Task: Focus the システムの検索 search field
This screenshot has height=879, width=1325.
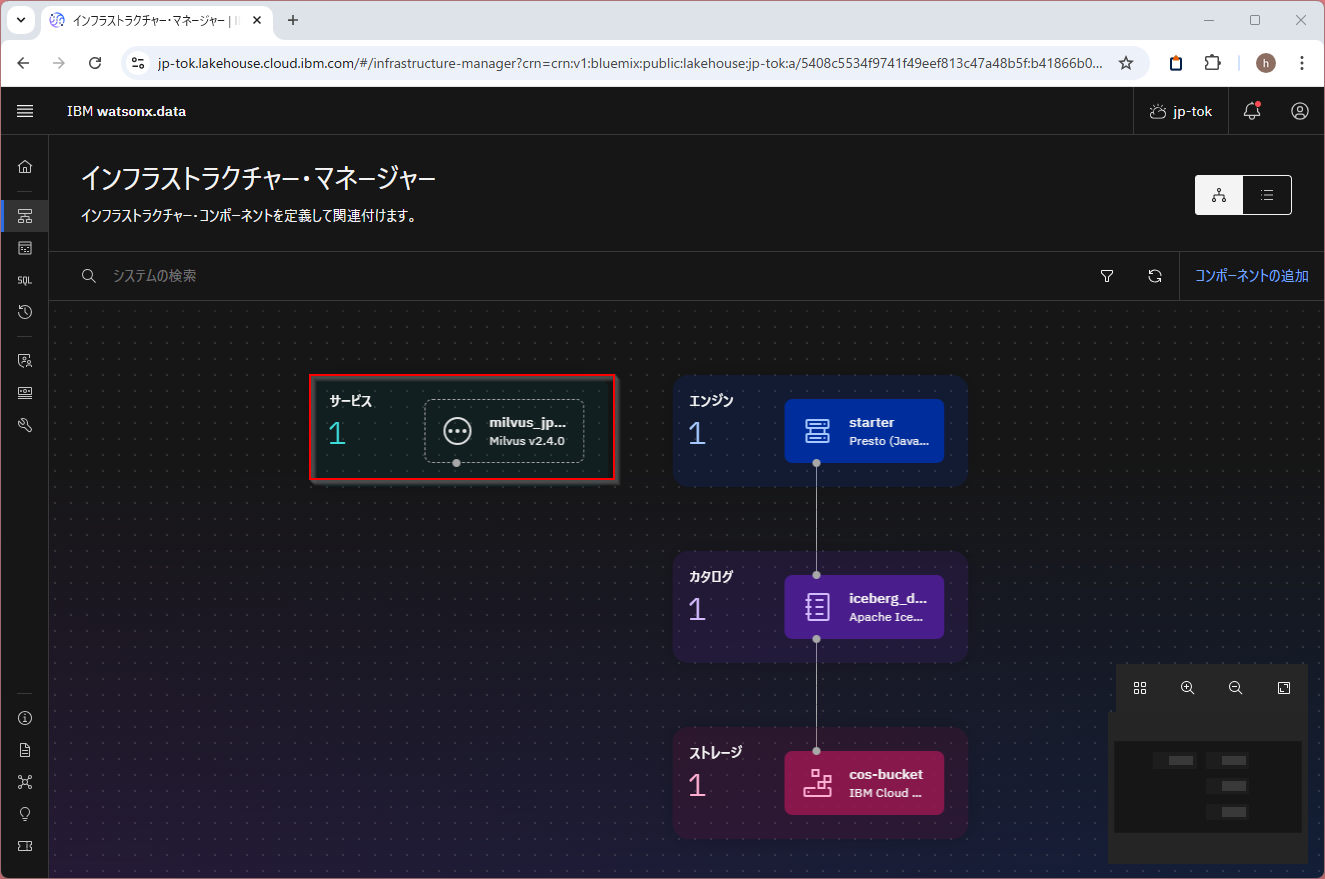Action: coord(580,276)
